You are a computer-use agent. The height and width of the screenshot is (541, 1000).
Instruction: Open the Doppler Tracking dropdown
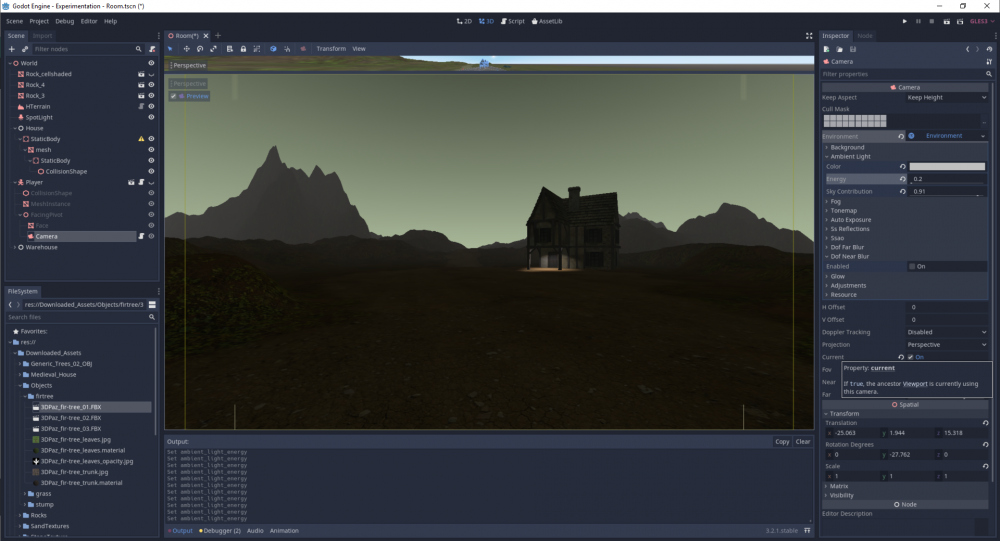[x=946, y=332]
